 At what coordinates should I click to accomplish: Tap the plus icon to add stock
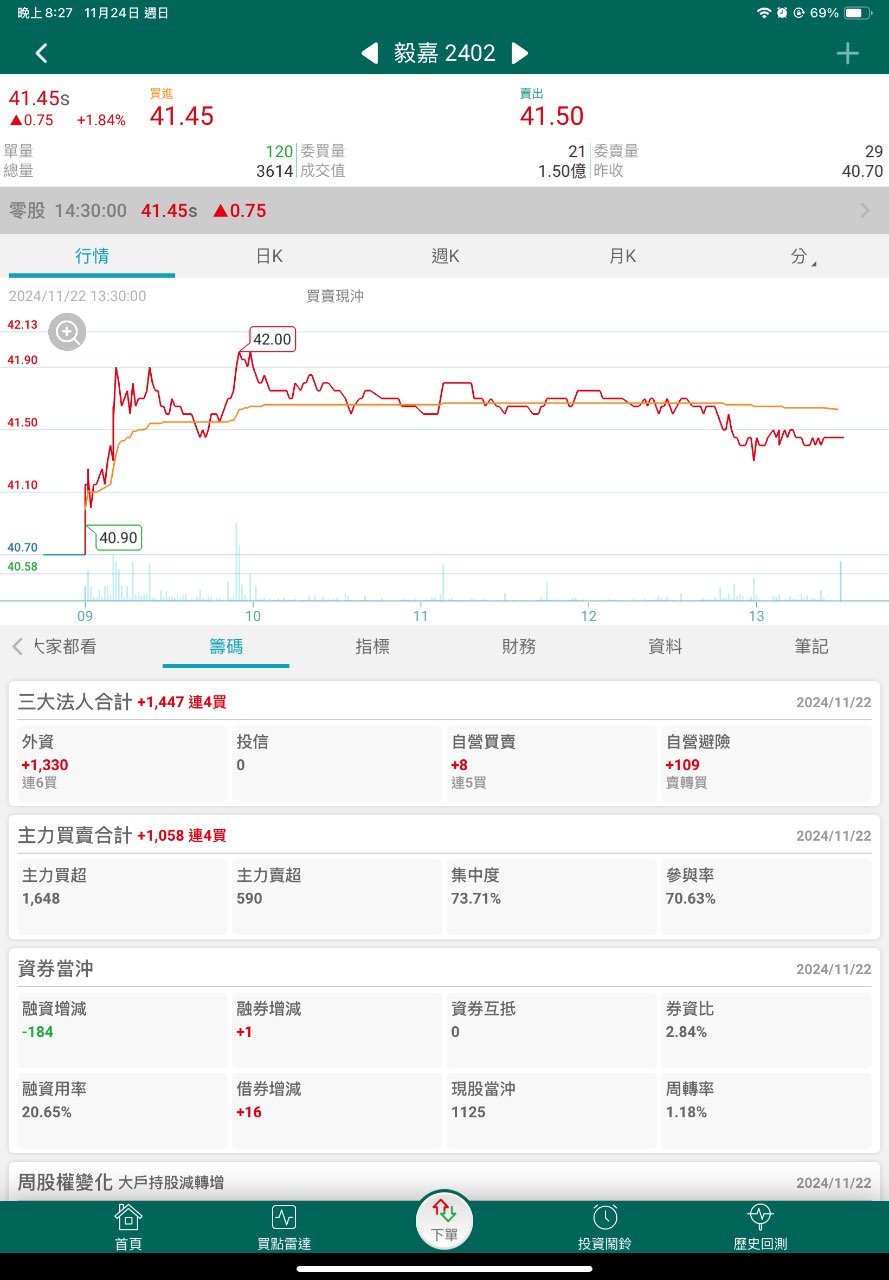(x=847, y=53)
